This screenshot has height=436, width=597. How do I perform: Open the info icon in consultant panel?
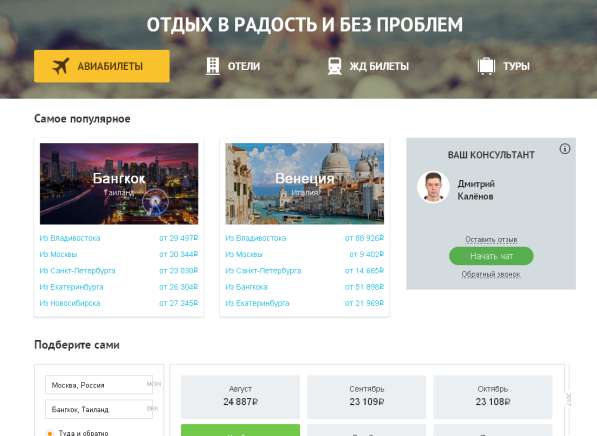pyautogui.click(x=565, y=149)
